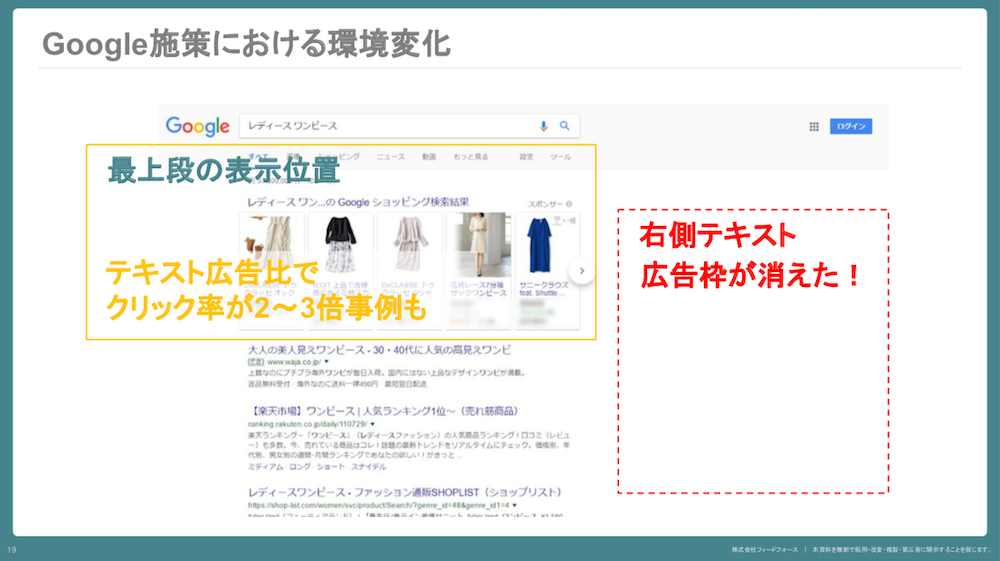Viewport: 1000px width, 561px height.
Task: Open the ファッション通販SHOPLIST result link
Action: [x=405, y=492]
